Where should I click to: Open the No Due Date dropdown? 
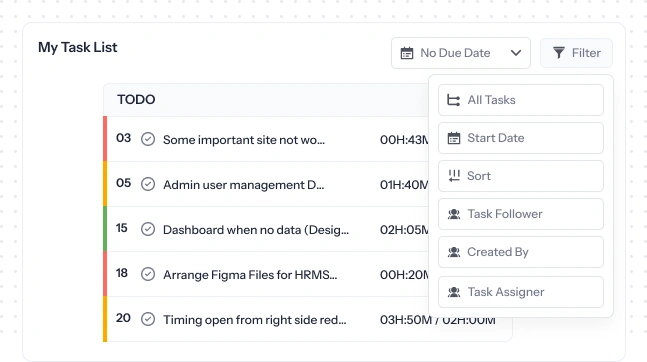click(460, 53)
